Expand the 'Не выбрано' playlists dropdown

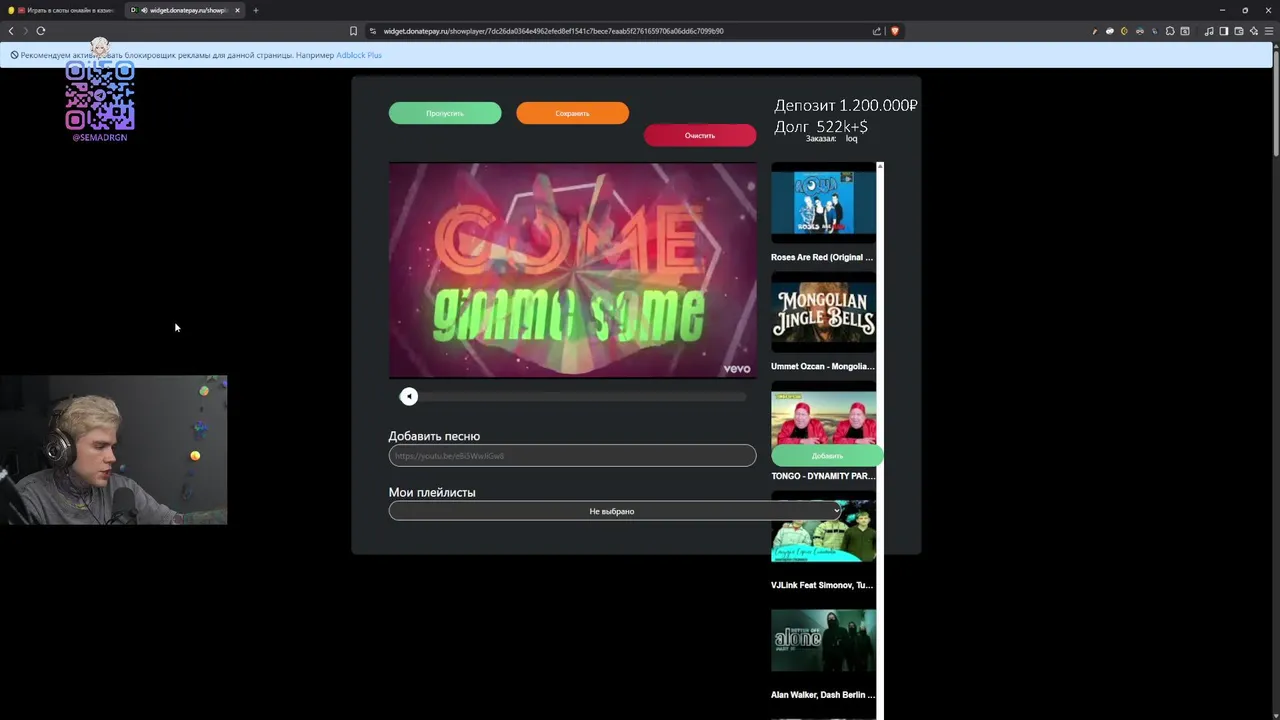(x=615, y=511)
